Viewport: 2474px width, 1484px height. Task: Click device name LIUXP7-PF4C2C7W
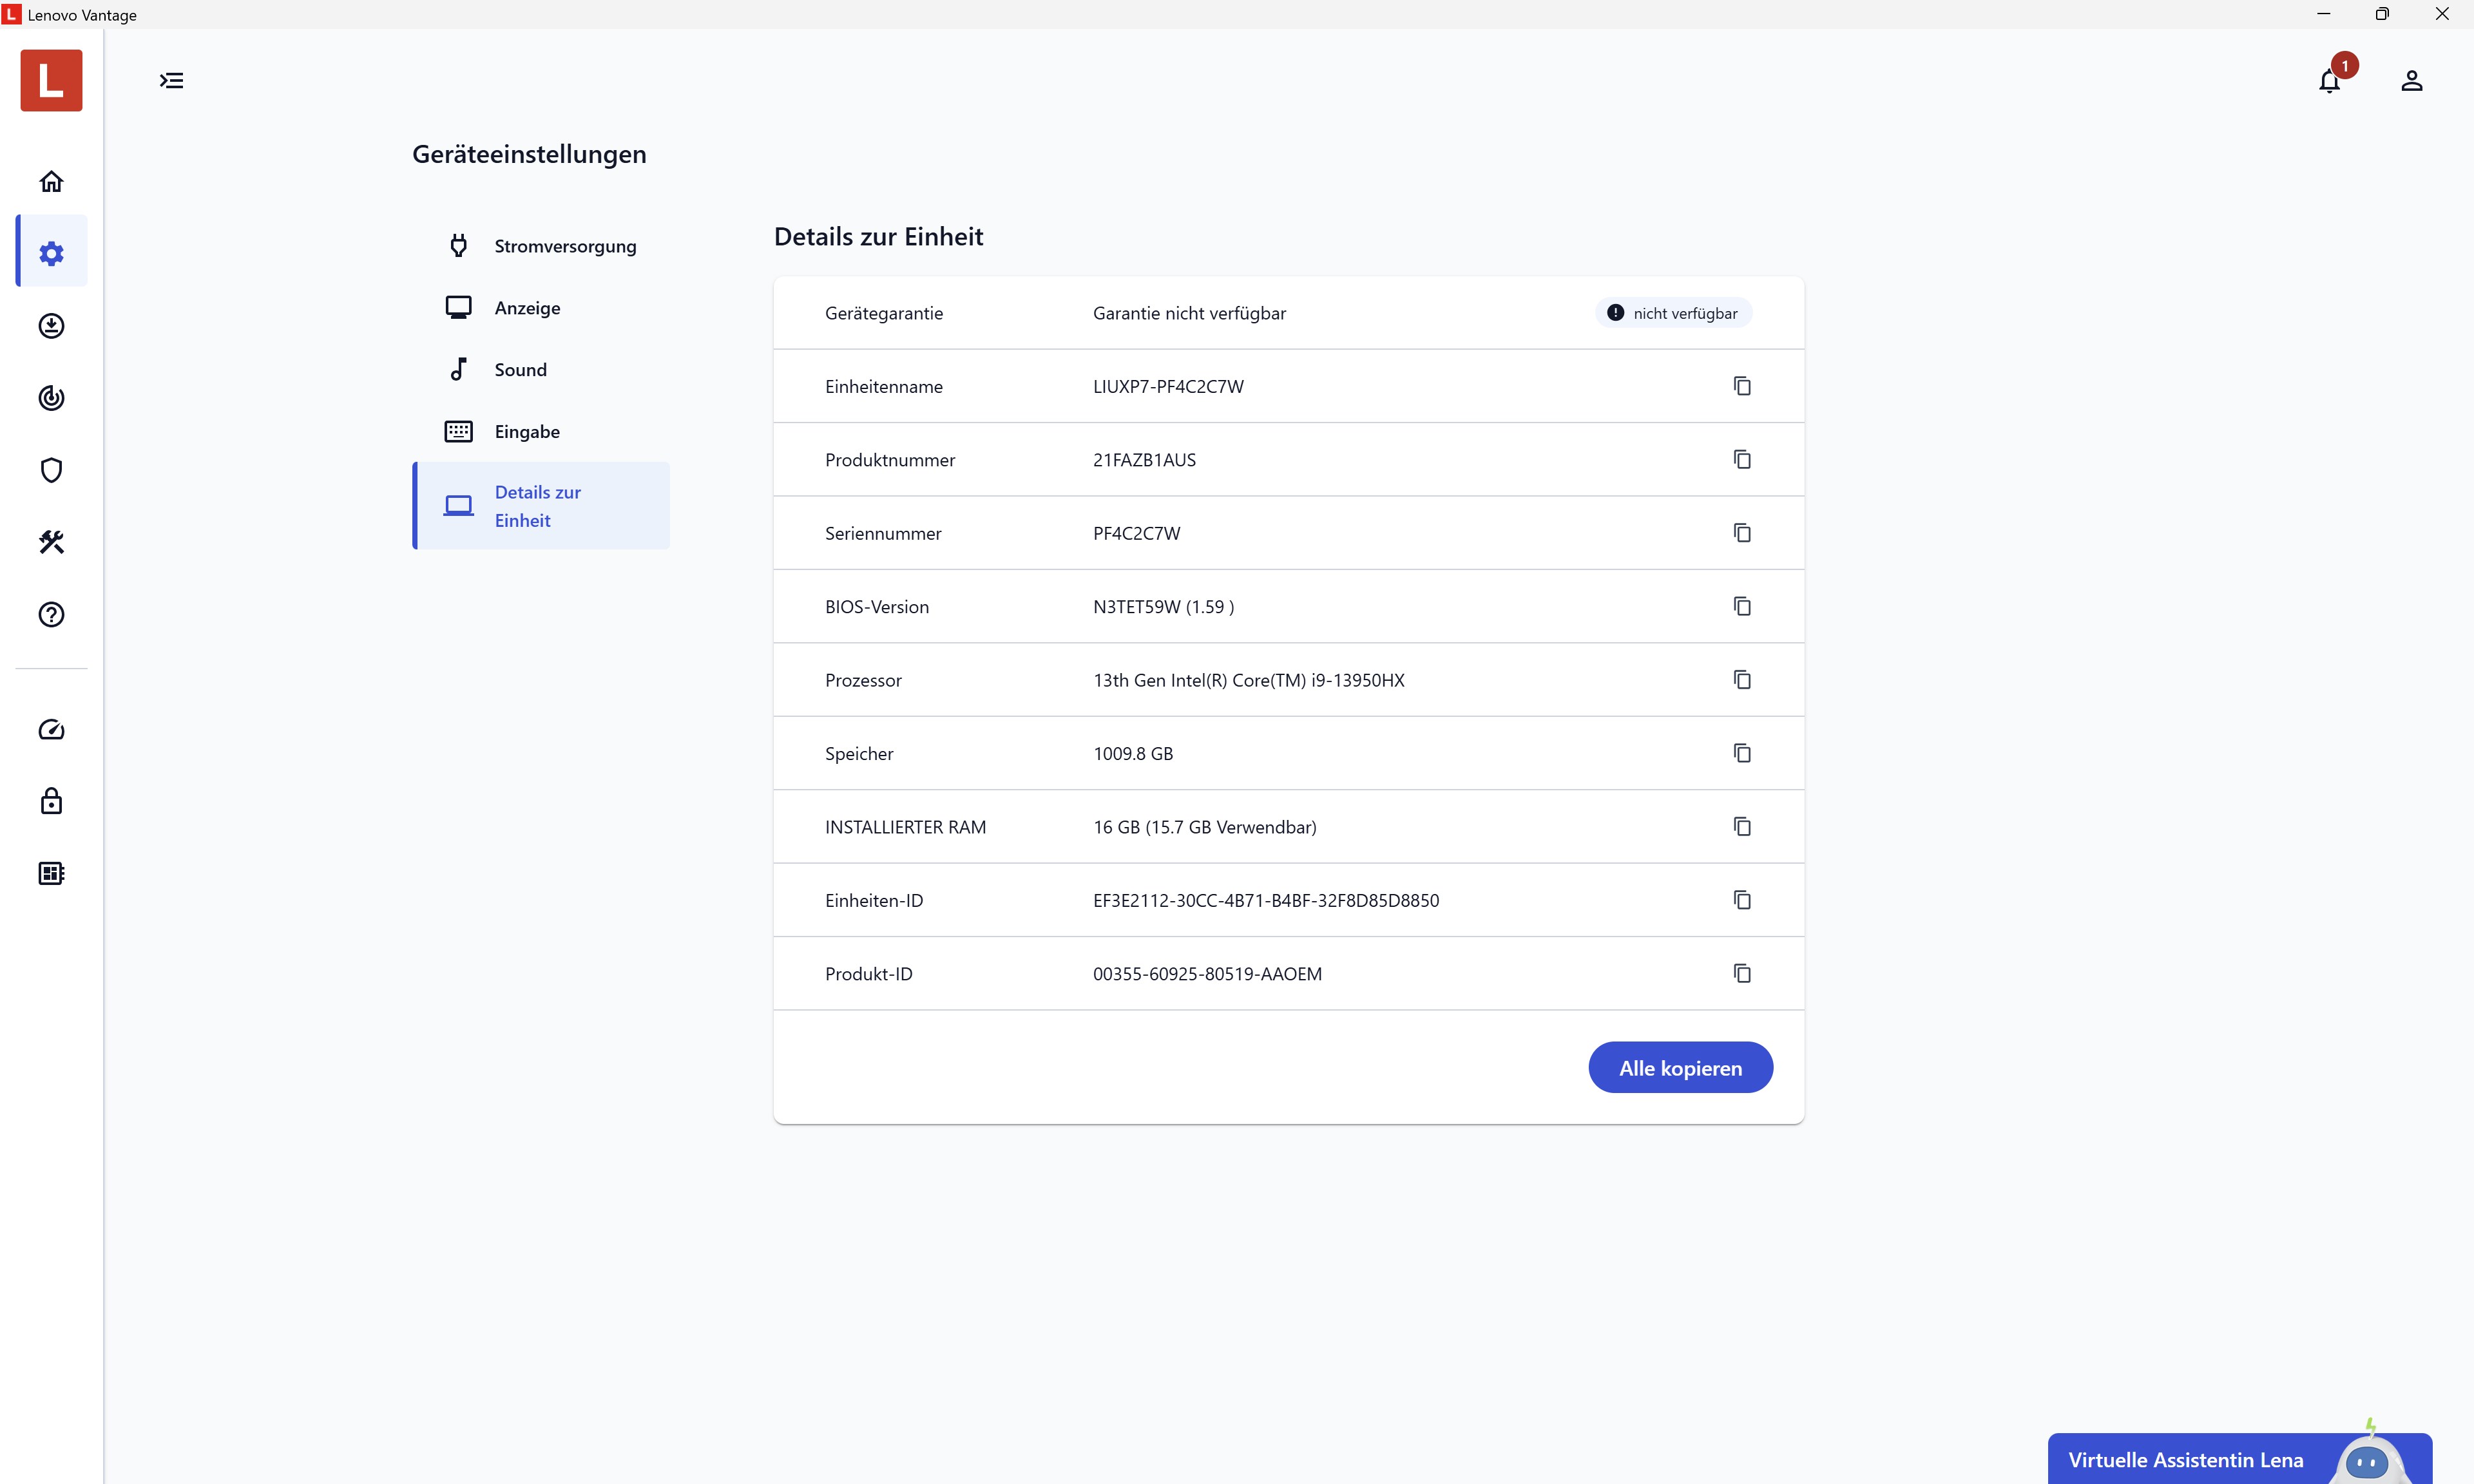[x=1168, y=387]
